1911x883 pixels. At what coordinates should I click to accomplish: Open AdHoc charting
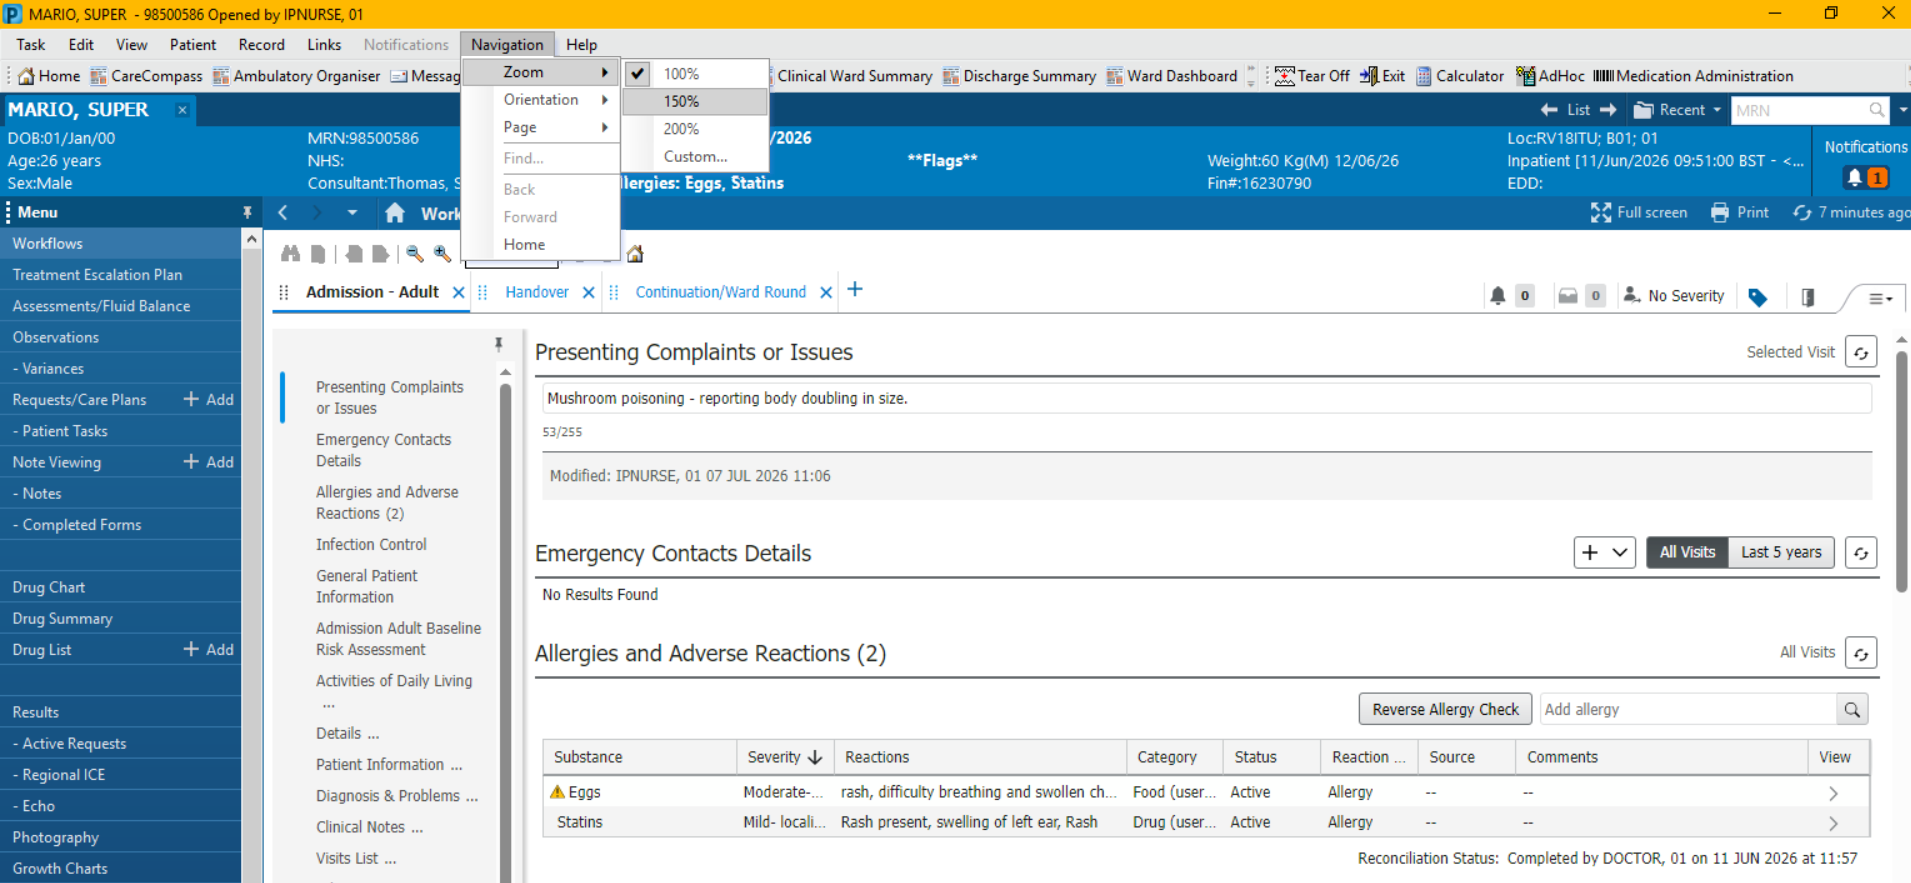tap(1550, 76)
